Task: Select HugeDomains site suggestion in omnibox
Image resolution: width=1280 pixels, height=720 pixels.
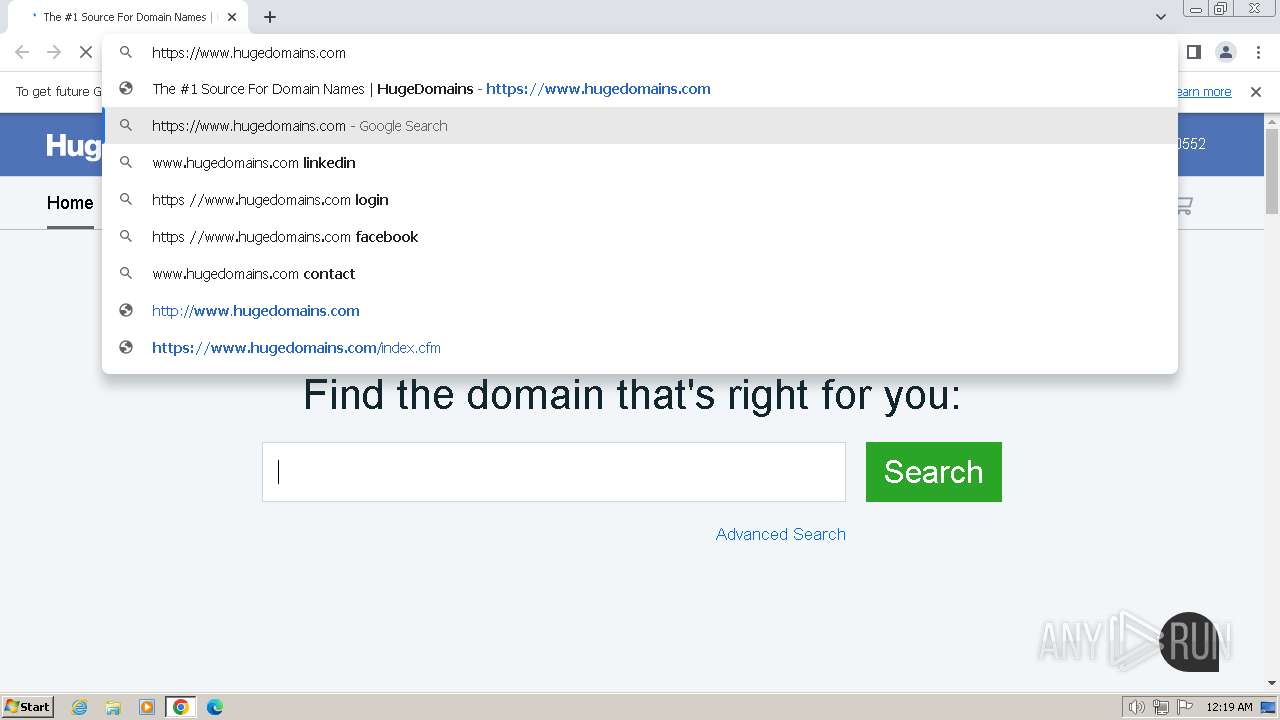Action: [640, 89]
